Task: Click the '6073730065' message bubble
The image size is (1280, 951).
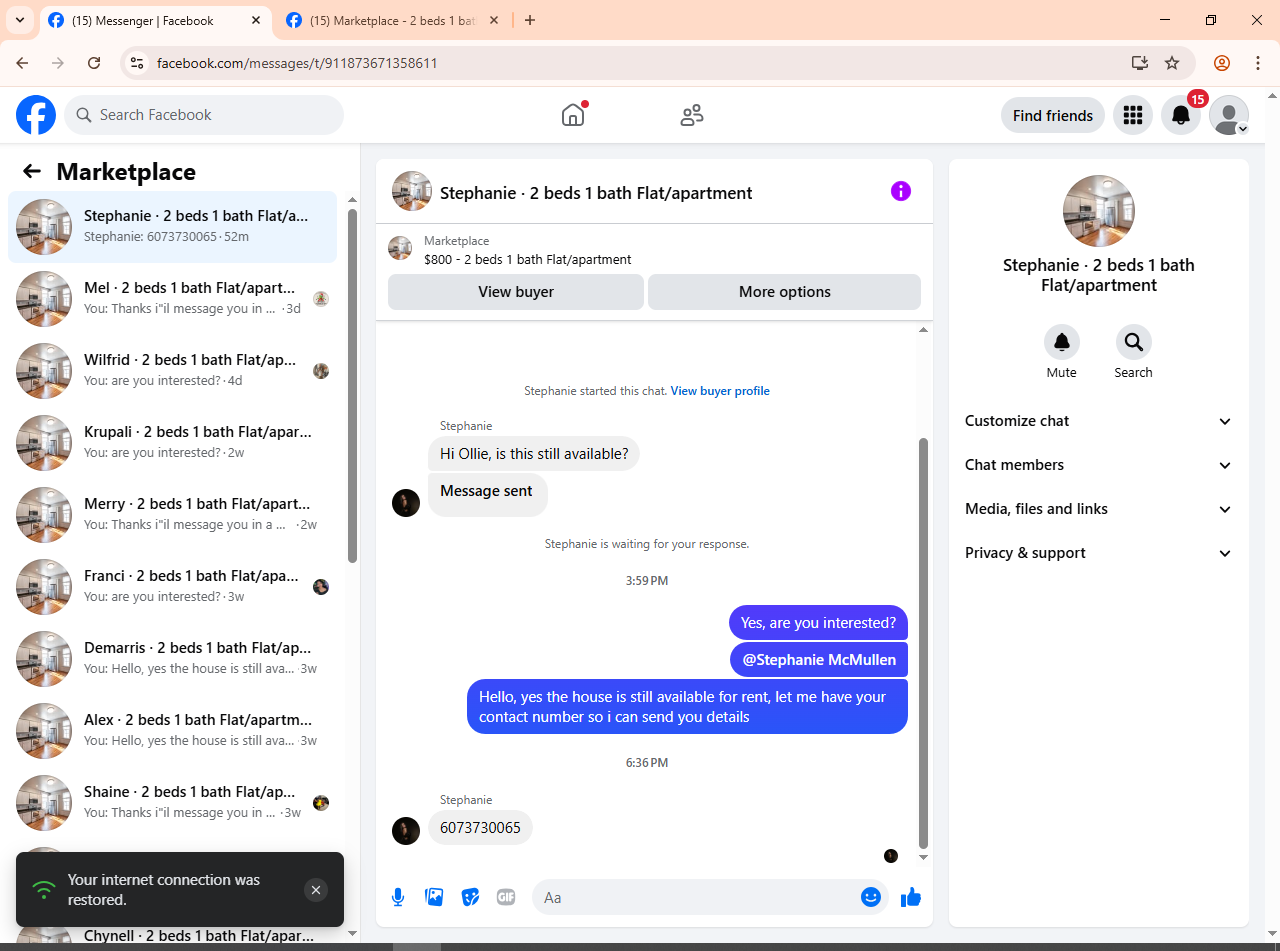Action: (480, 828)
